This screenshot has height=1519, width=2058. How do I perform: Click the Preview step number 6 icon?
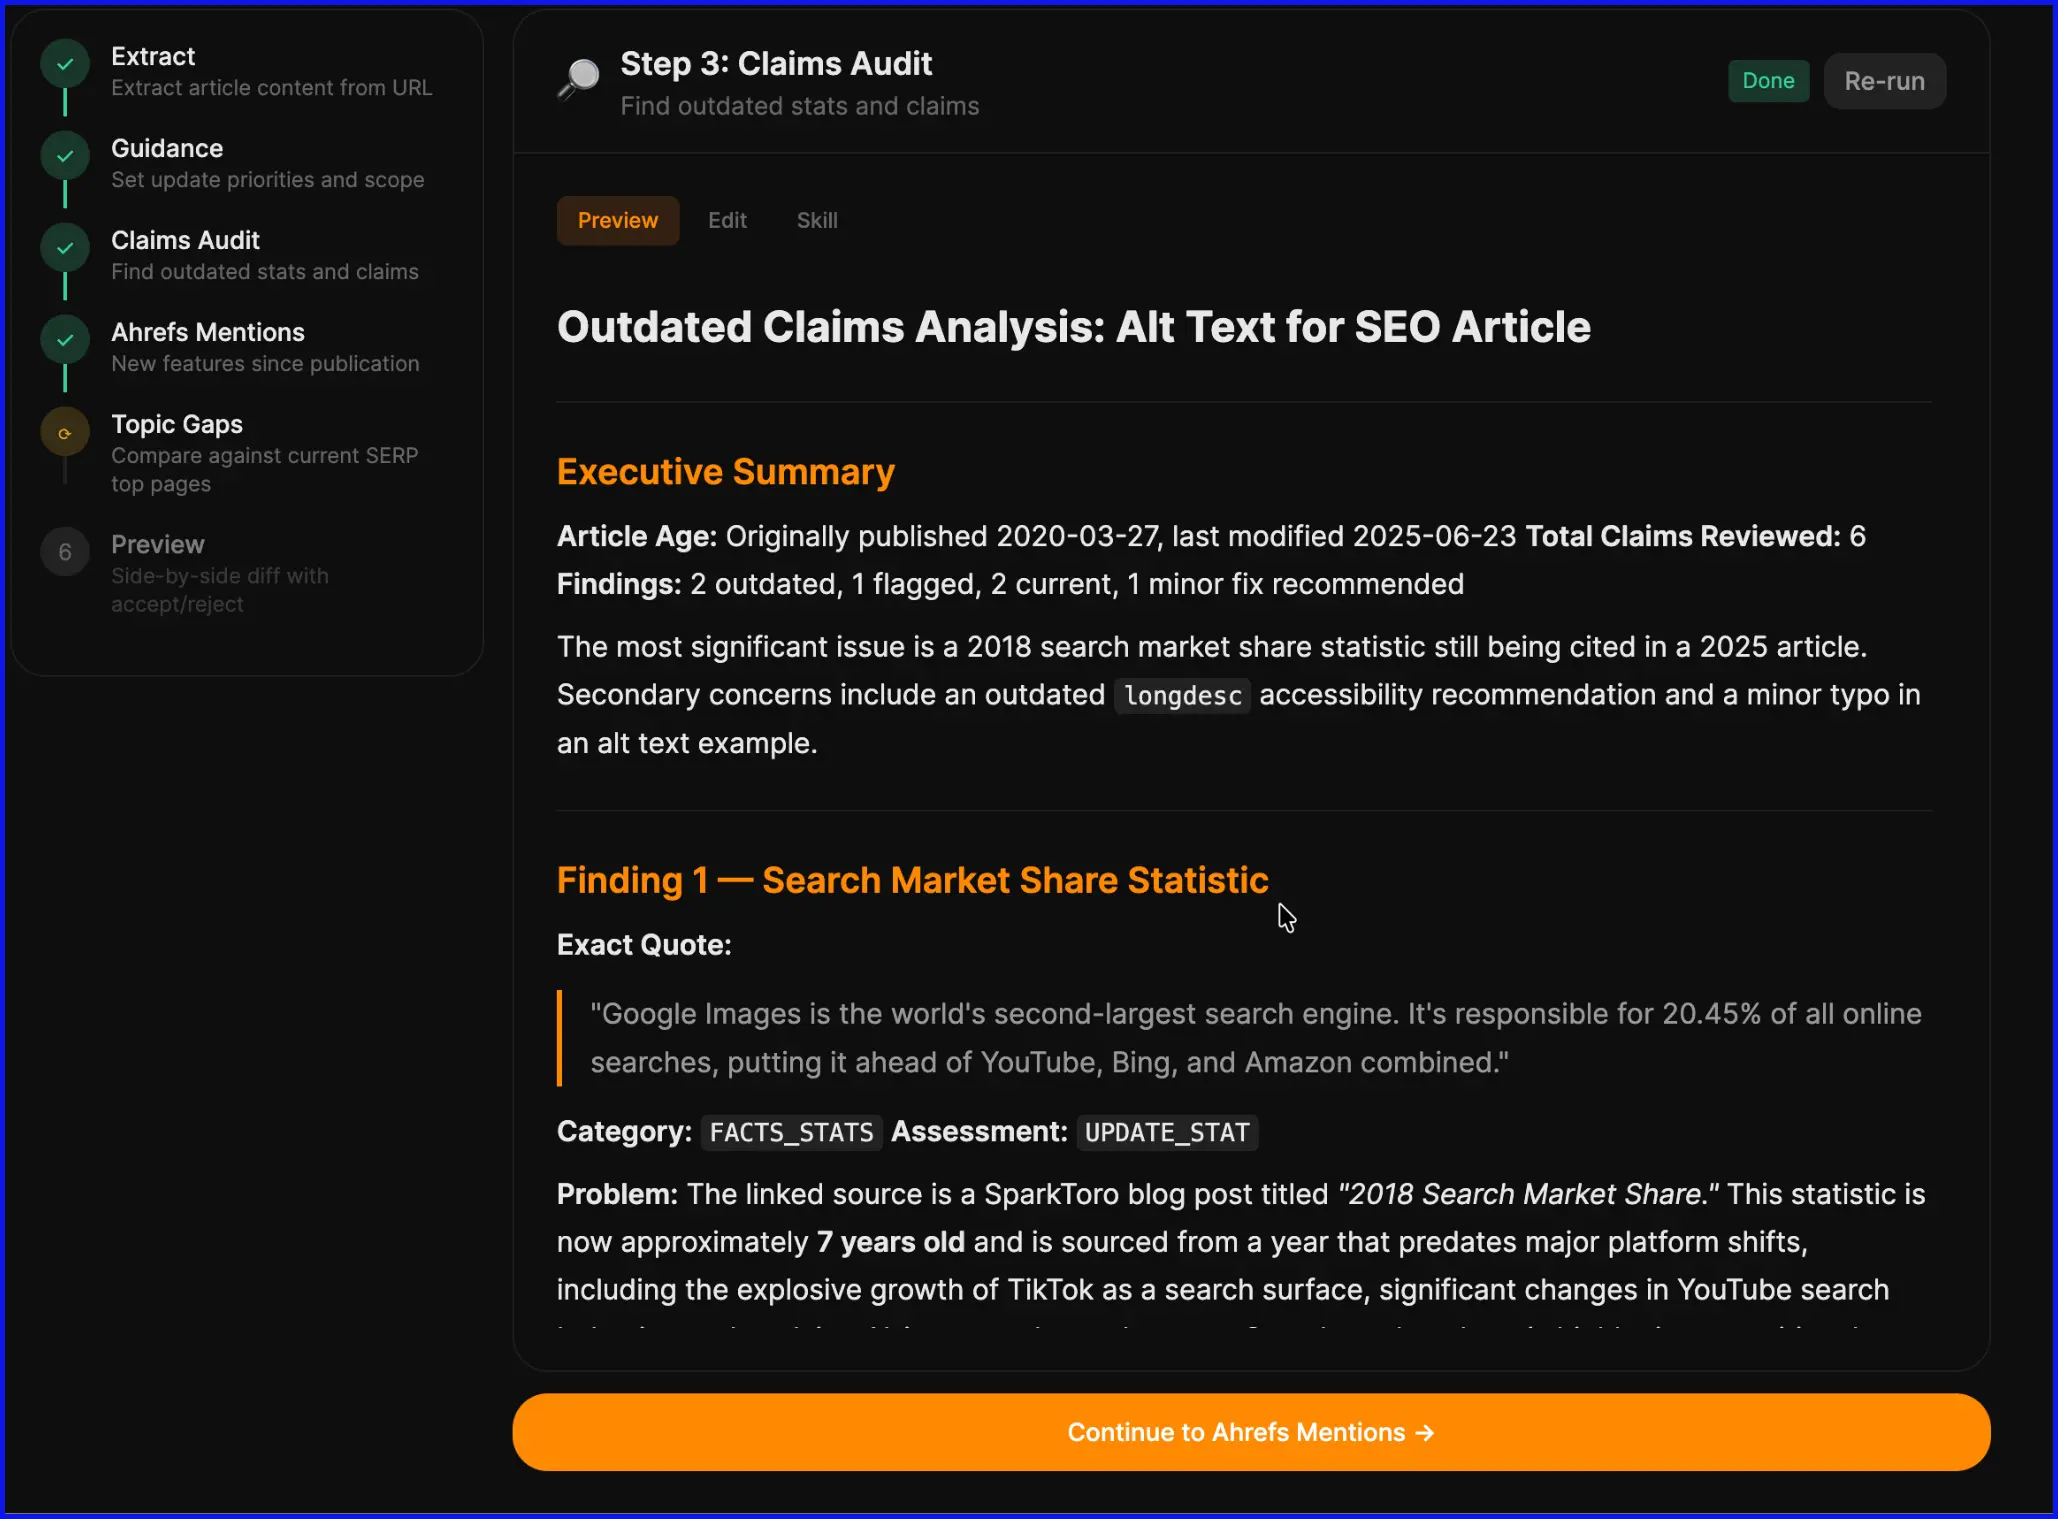65,552
